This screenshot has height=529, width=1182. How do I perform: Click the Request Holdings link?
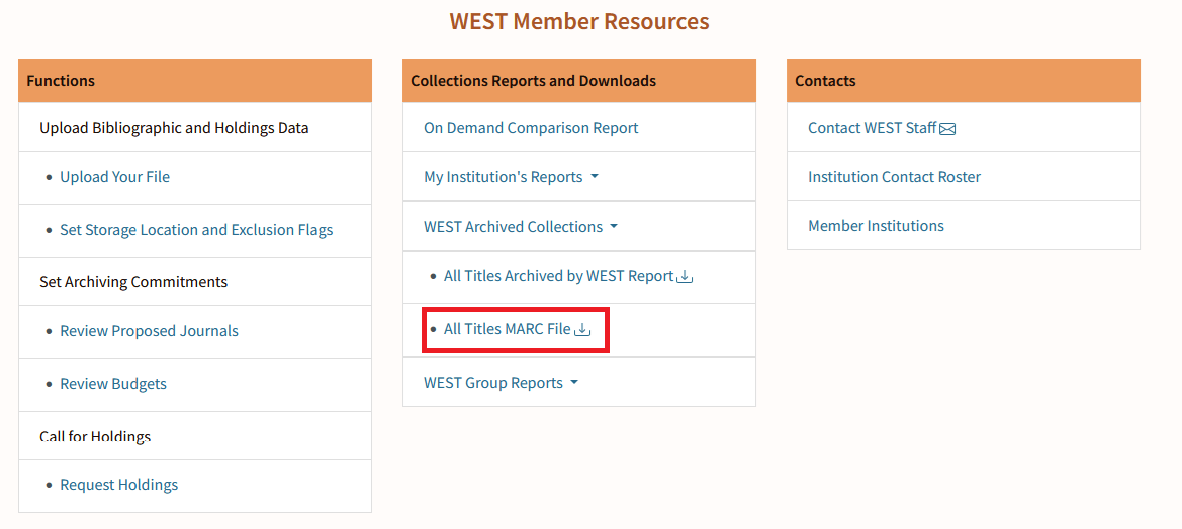[119, 485]
